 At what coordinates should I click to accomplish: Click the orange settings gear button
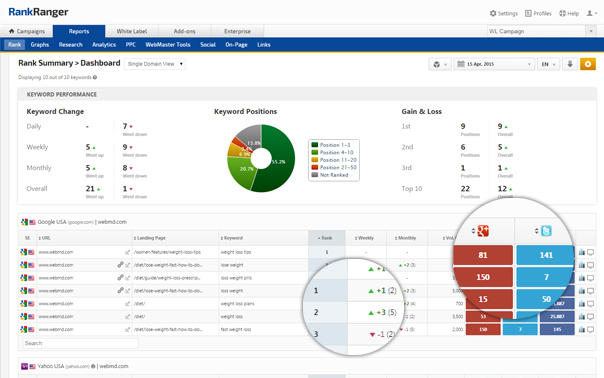pyautogui.click(x=588, y=64)
